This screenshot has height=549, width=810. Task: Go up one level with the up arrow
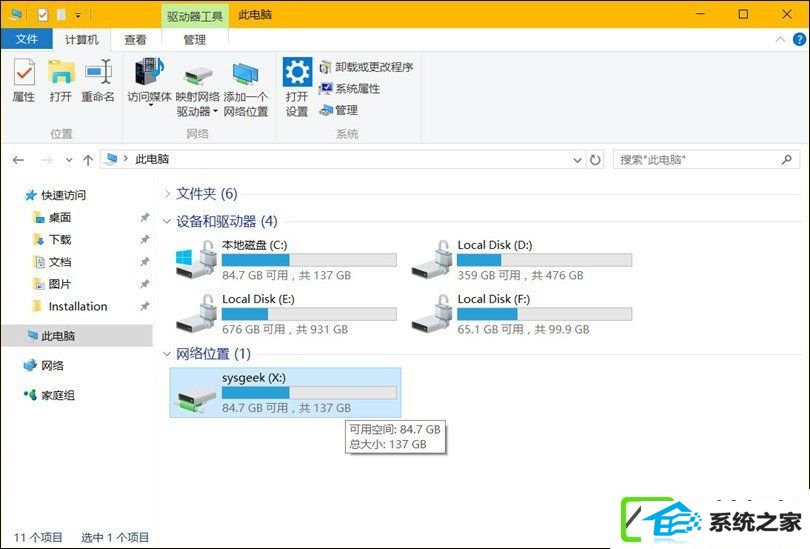coord(88,160)
